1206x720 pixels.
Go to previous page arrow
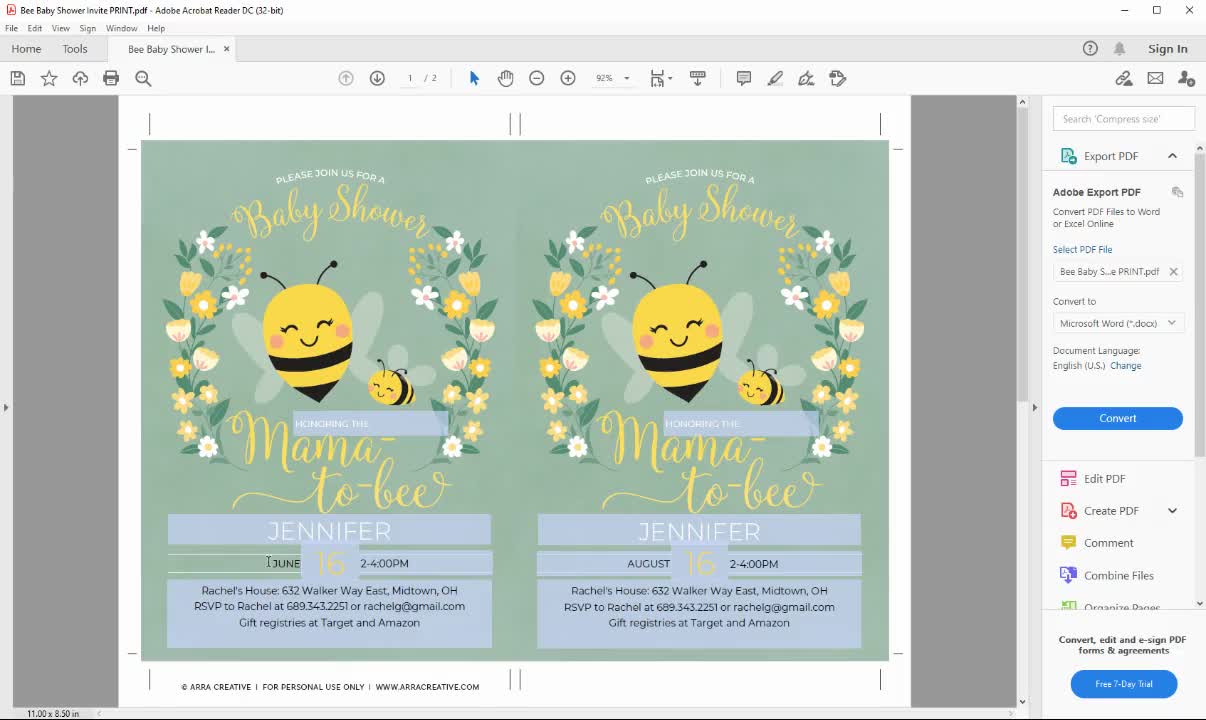346,78
